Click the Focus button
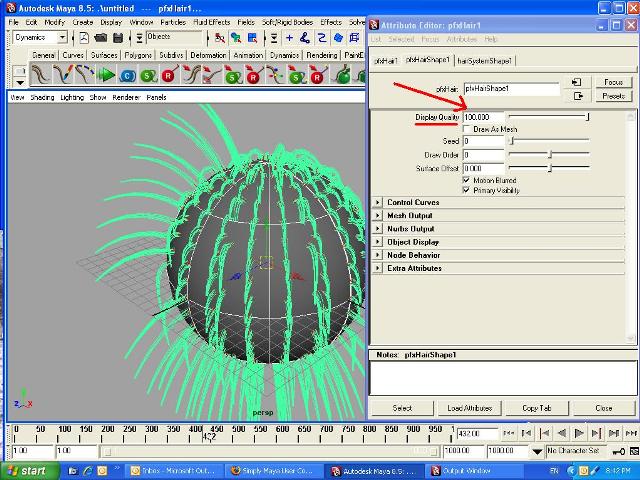 (x=613, y=82)
